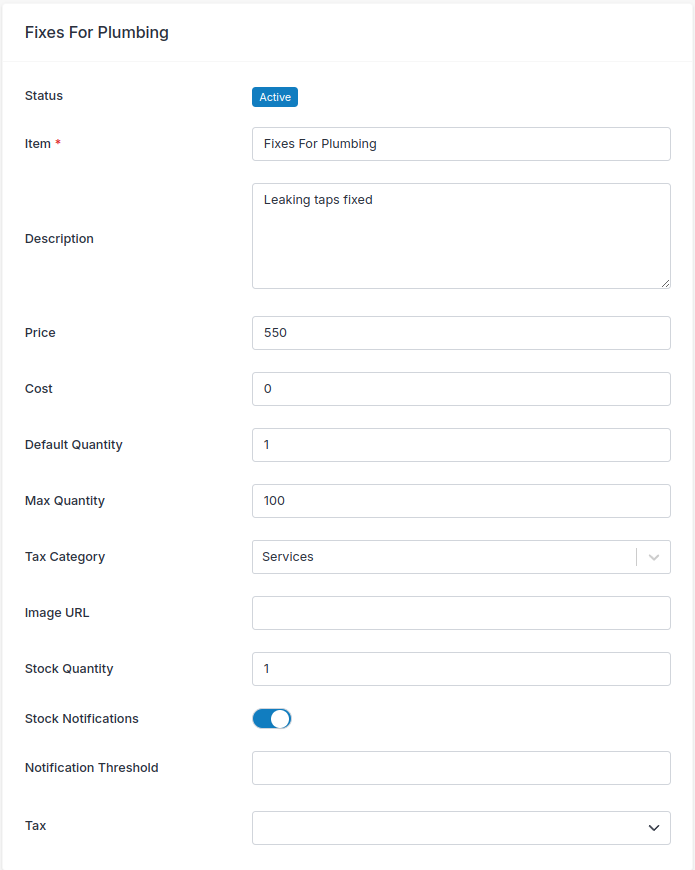695x870 pixels.
Task: Click the Max Quantity field showing 100
Action: [x=461, y=501]
